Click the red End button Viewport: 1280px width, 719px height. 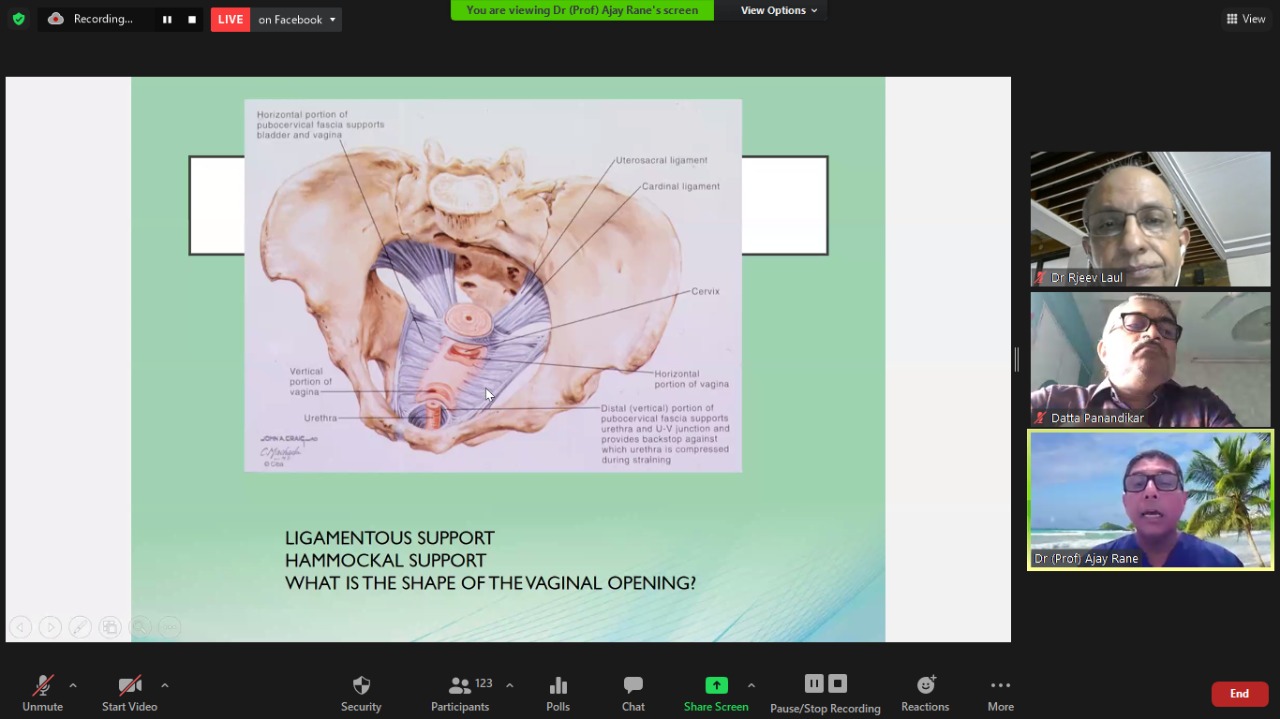[x=1239, y=694]
